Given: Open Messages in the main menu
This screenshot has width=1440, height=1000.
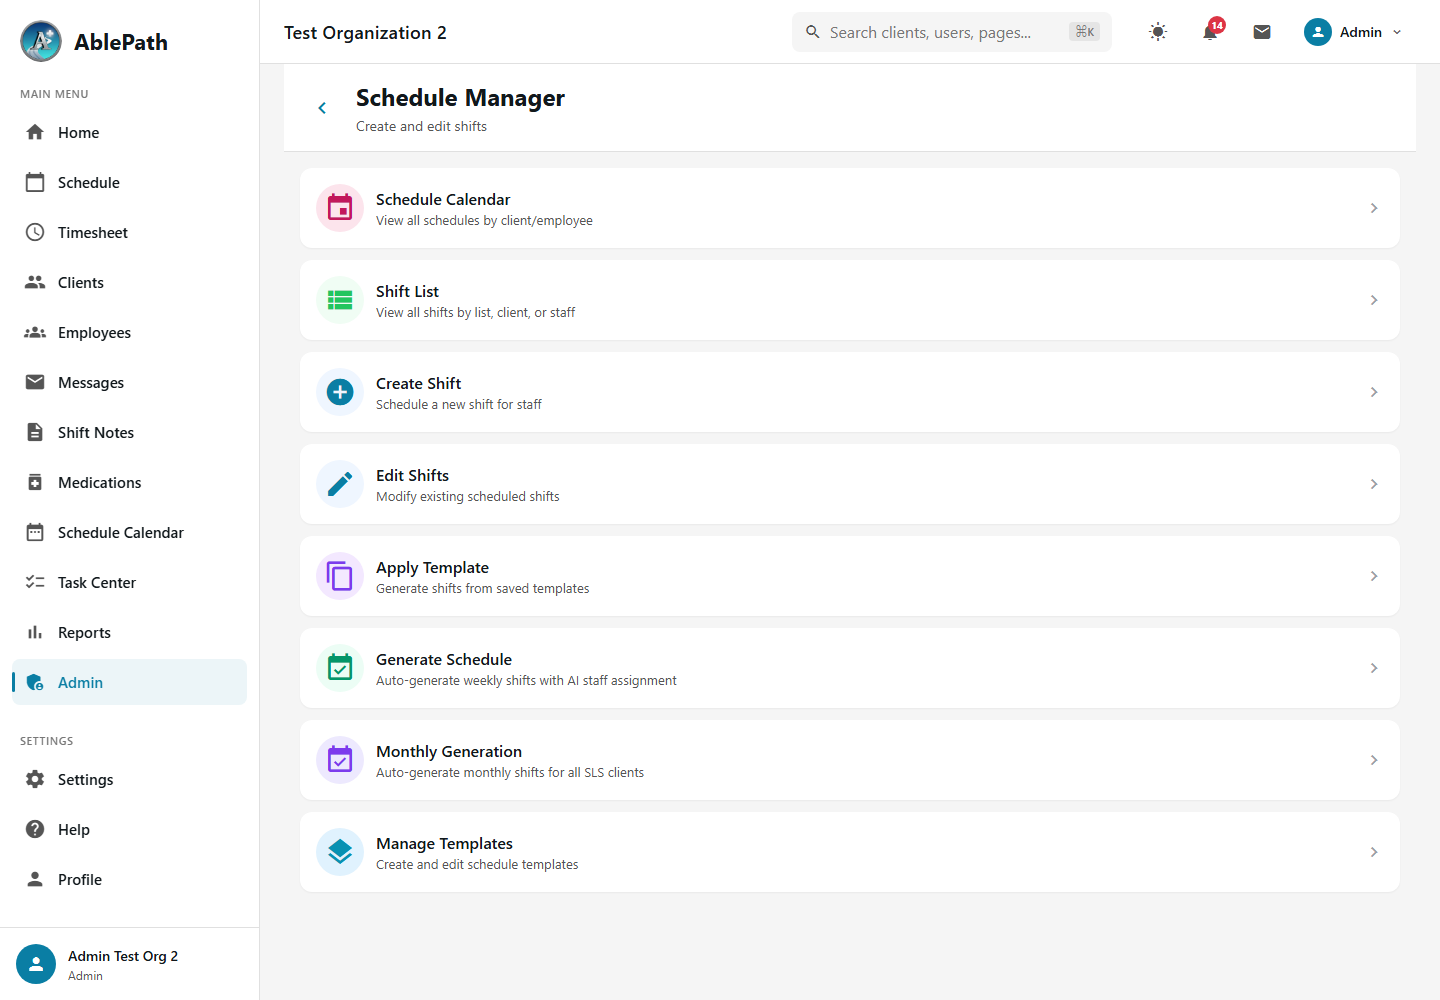Looking at the screenshot, I should click(129, 382).
